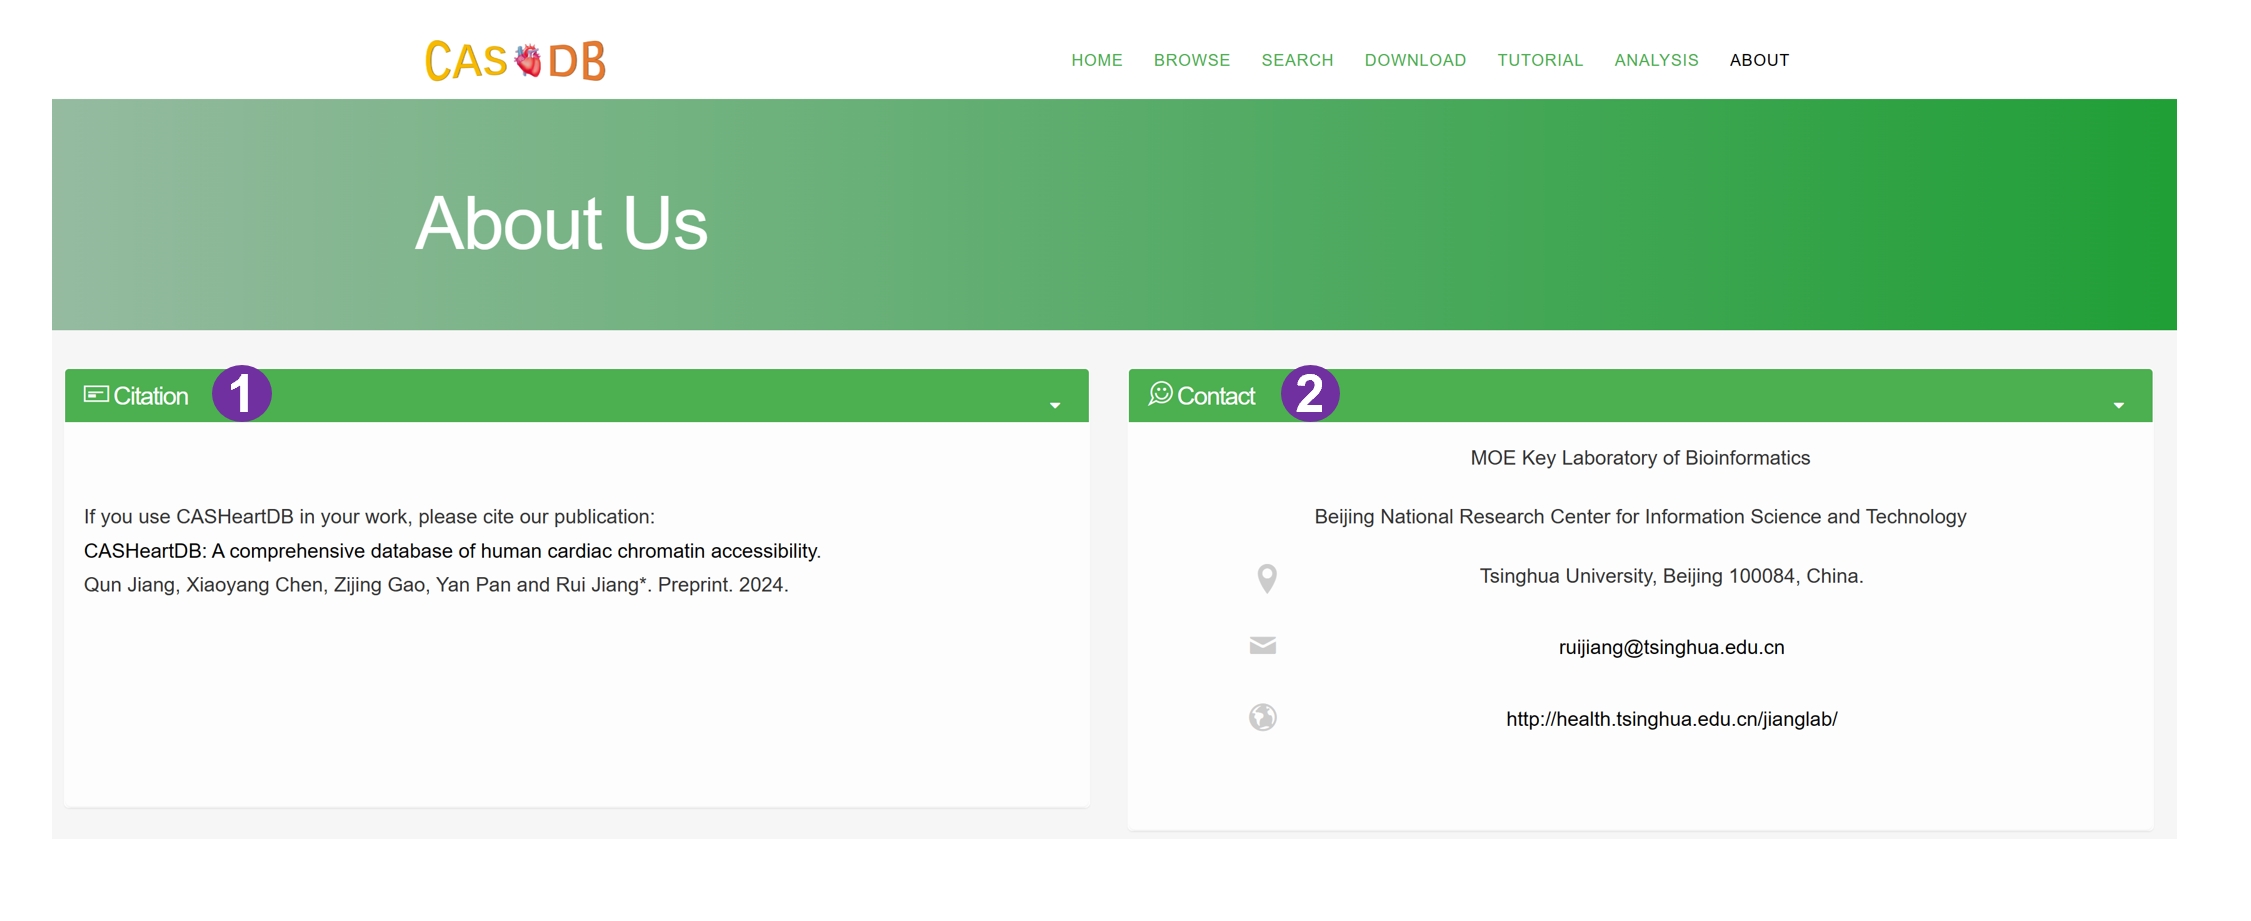Click the globe website icon

[x=1262, y=718]
